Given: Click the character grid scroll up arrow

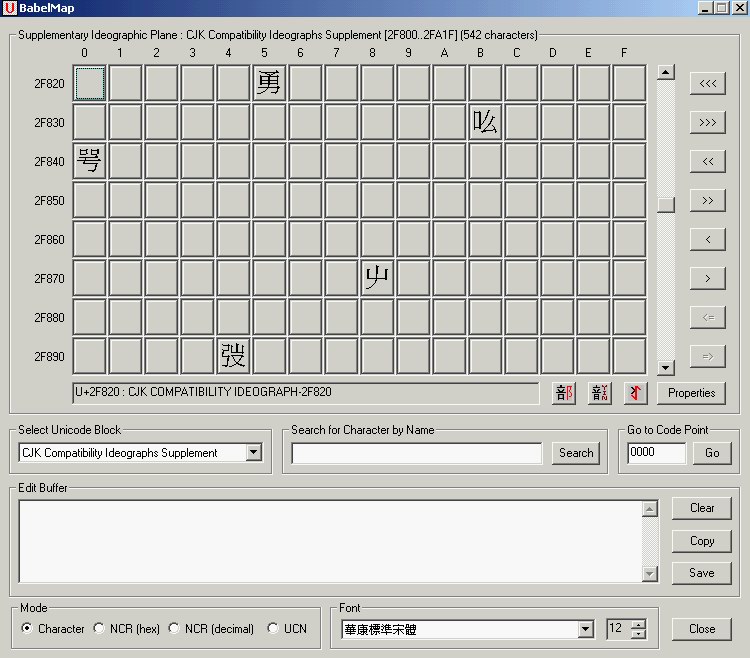Looking at the screenshot, I should (666, 72).
